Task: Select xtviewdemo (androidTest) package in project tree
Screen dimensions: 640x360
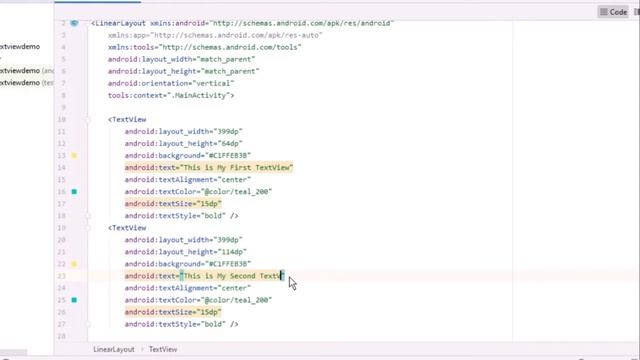Action: (x=27, y=71)
